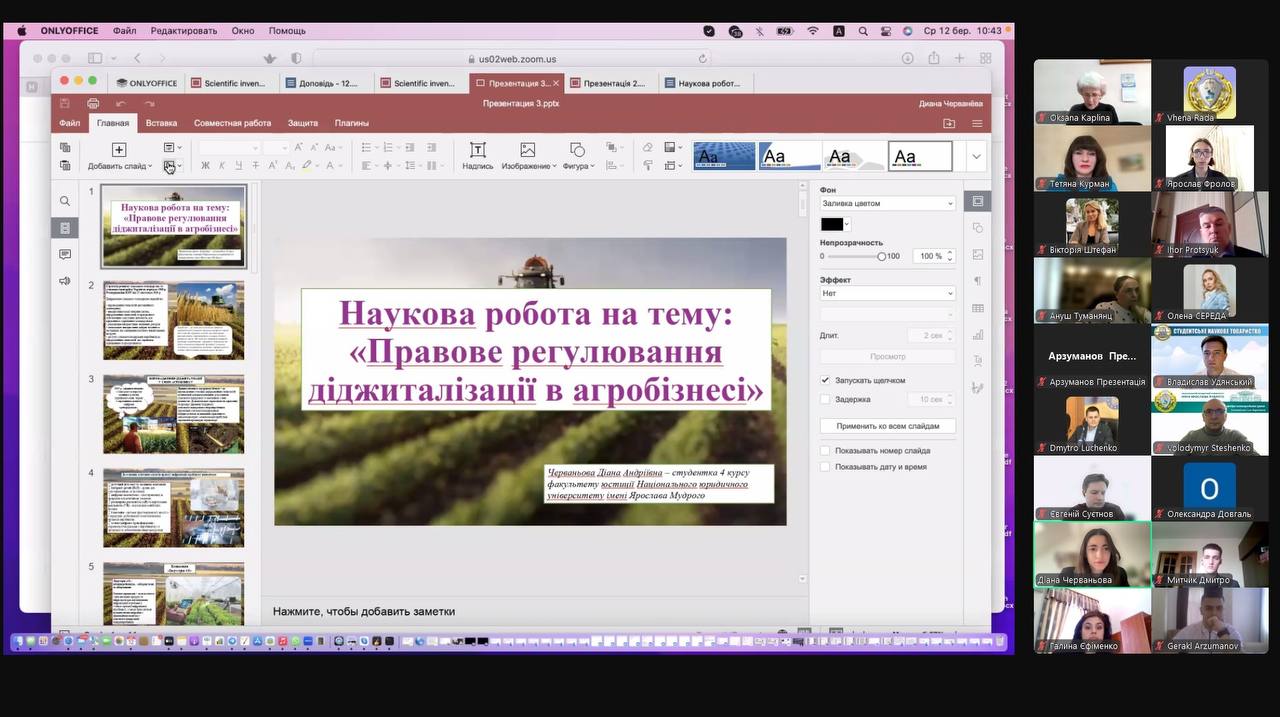Open the Эффект dropdown showing Нет
1280x717 pixels.
point(887,293)
